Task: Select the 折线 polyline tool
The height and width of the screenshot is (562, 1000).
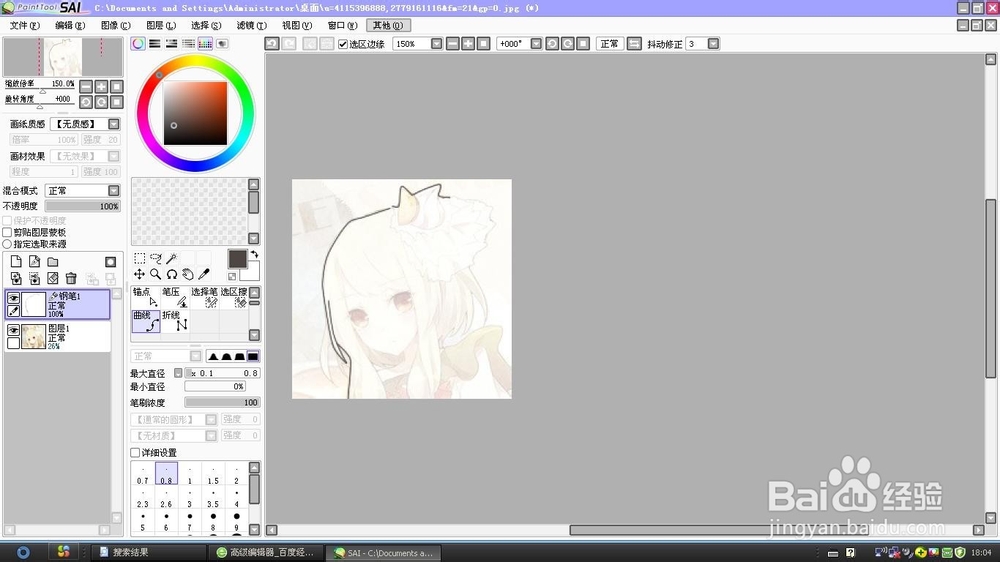Action: click(x=175, y=321)
